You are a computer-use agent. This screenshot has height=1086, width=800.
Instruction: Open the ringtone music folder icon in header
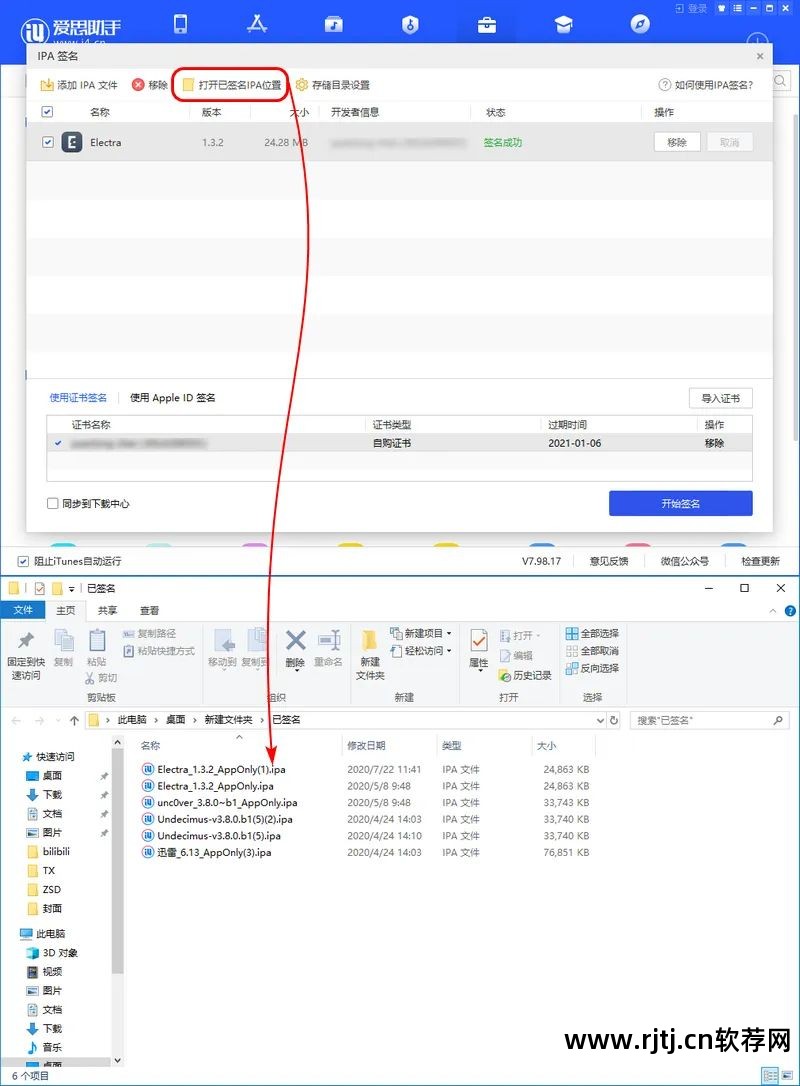tap(334, 25)
